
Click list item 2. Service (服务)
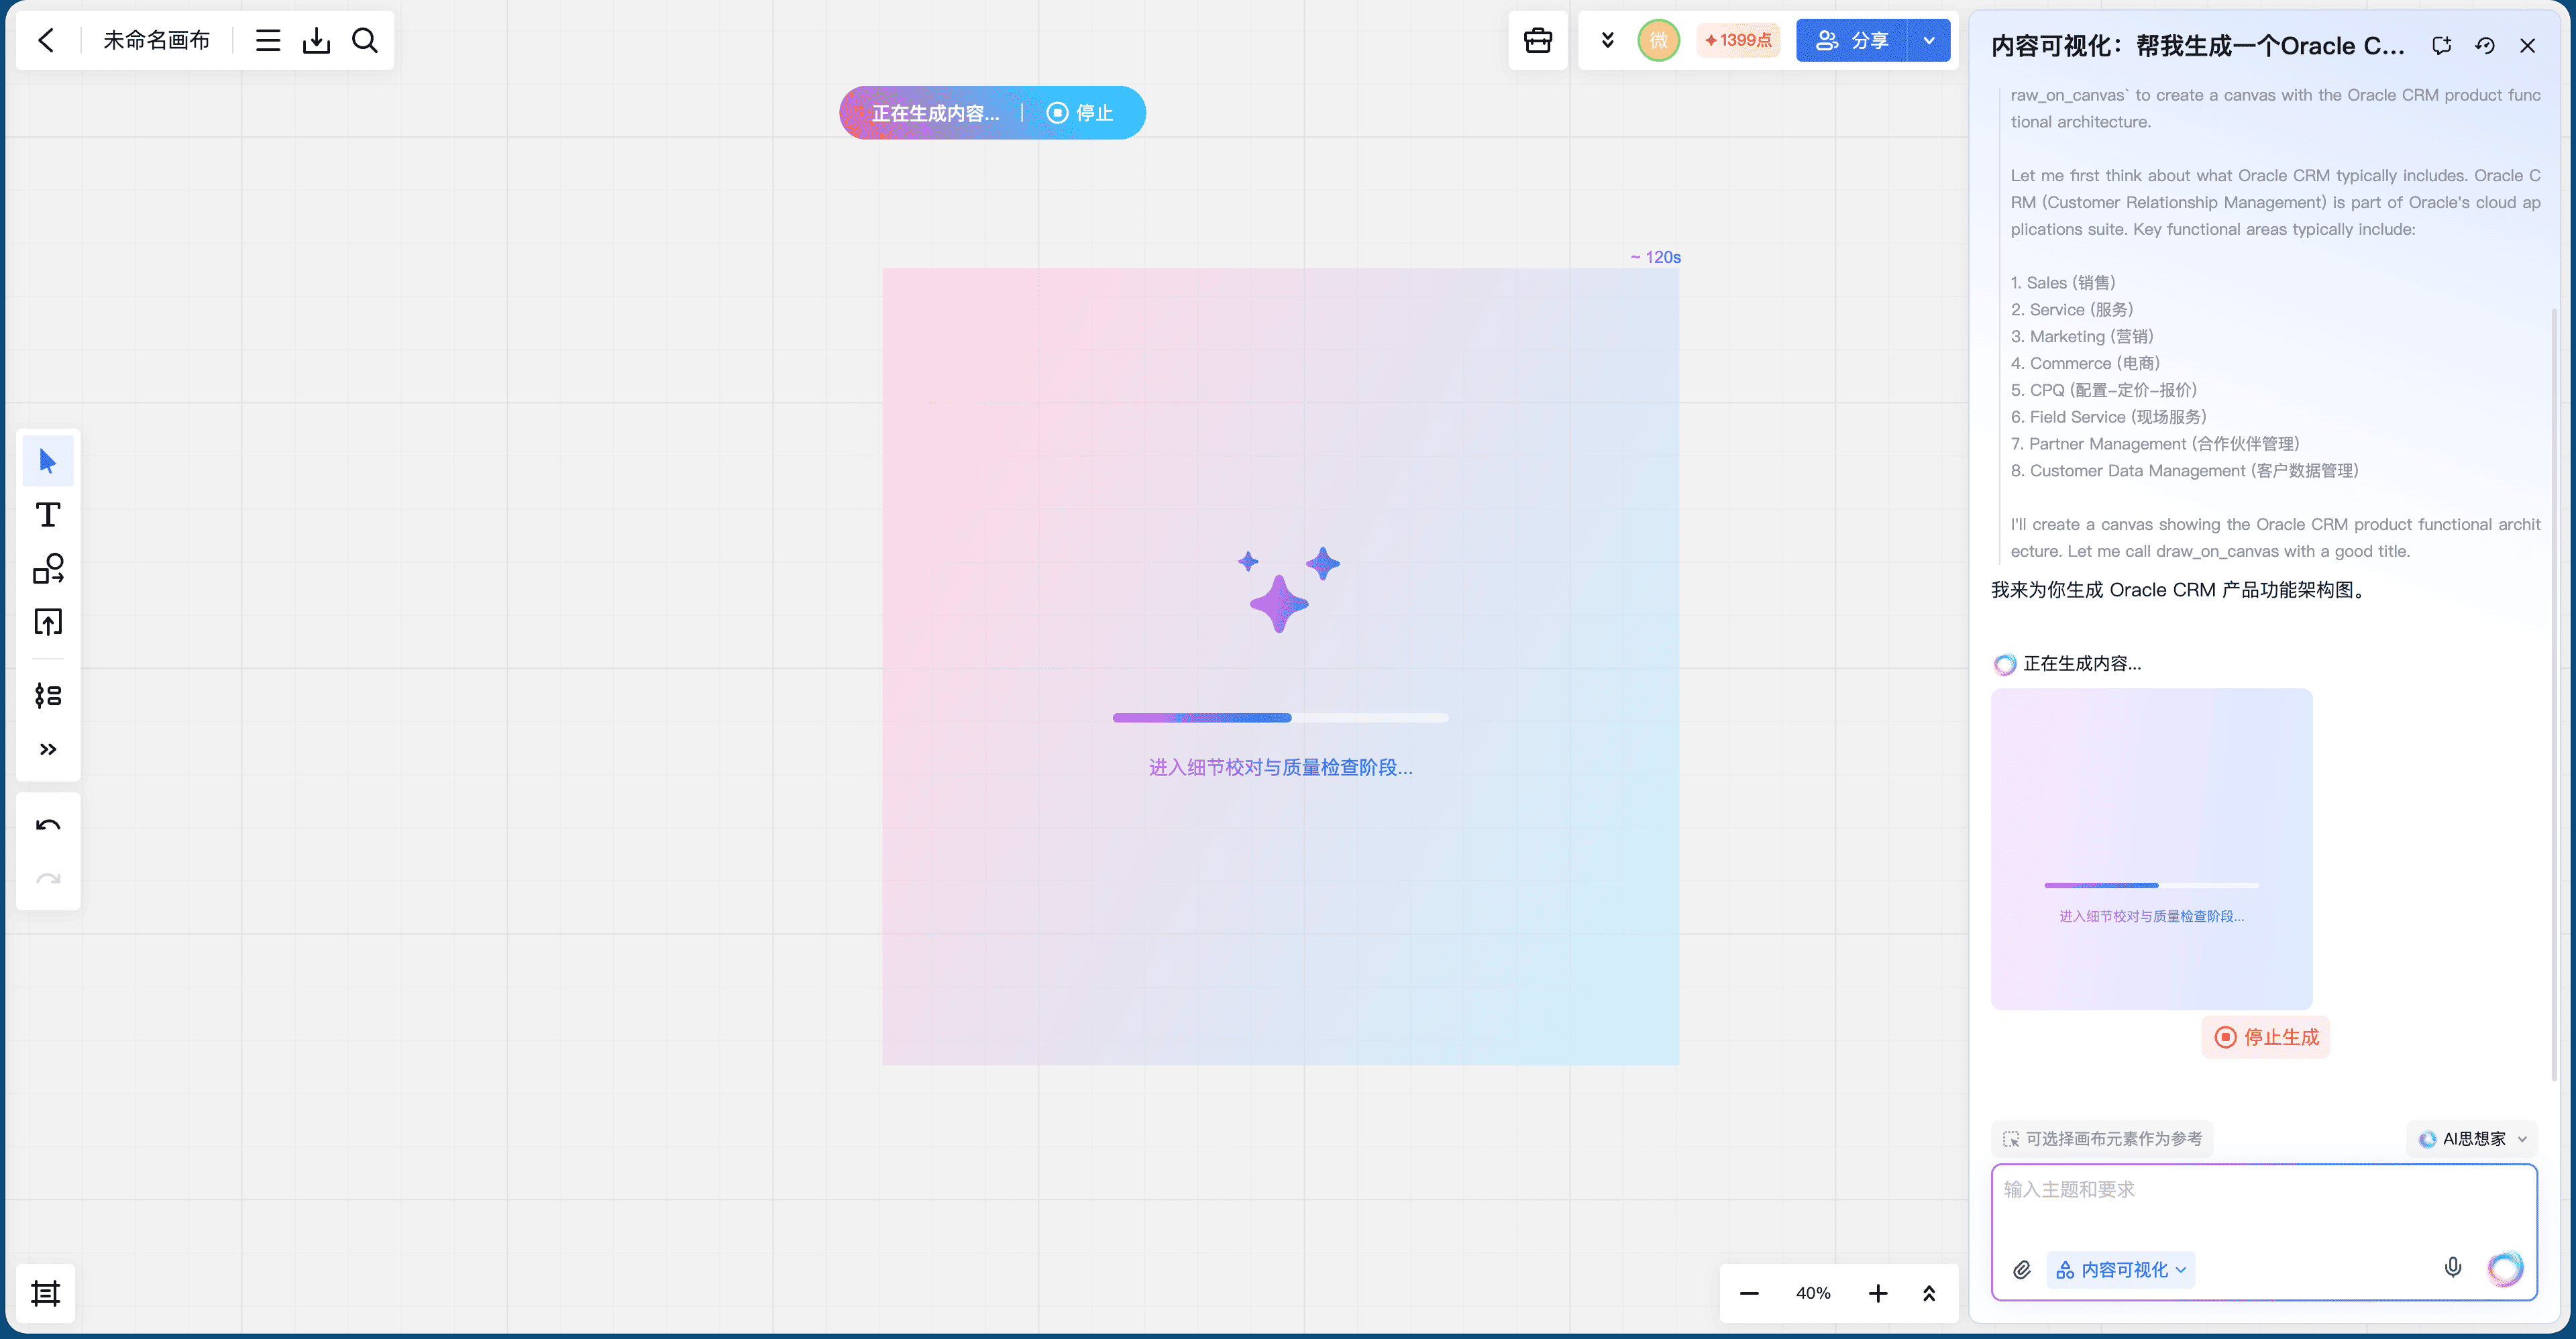(x=2072, y=310)
